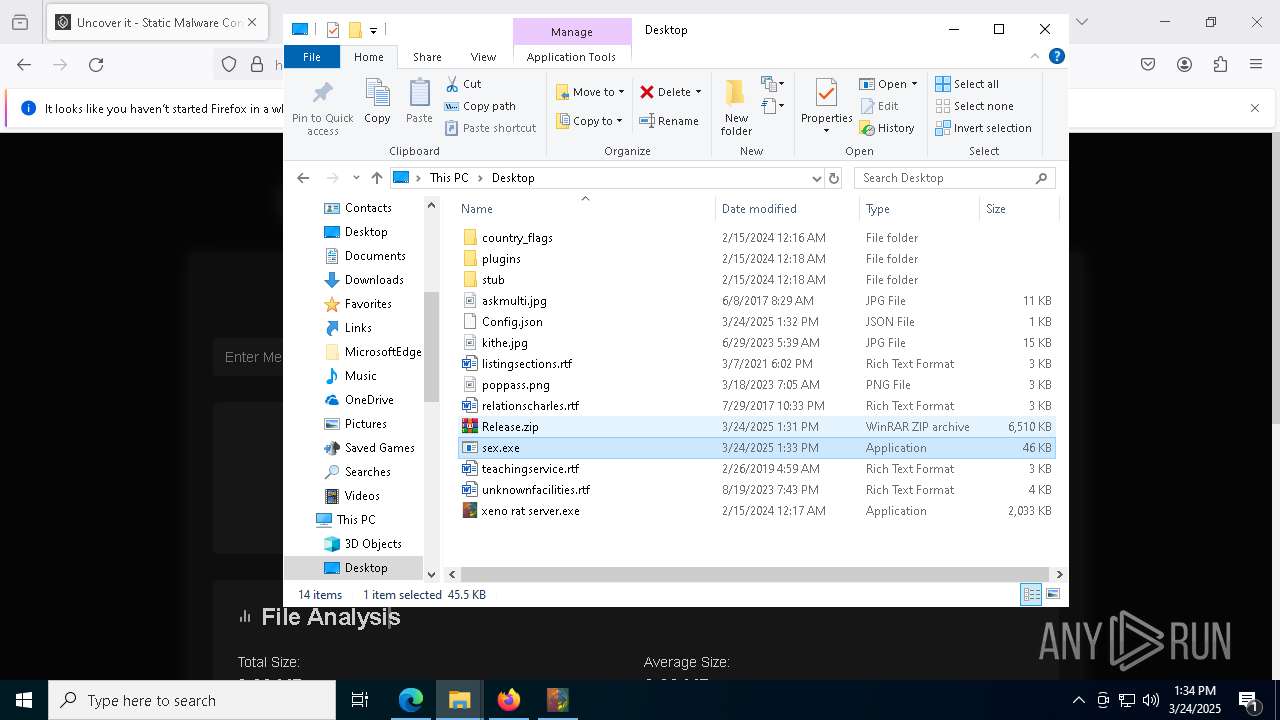Image resolution: width=1280 pixels, height=720 pixels.
Task: Select Saved Games in navigation pane
Action: (379, 448)
